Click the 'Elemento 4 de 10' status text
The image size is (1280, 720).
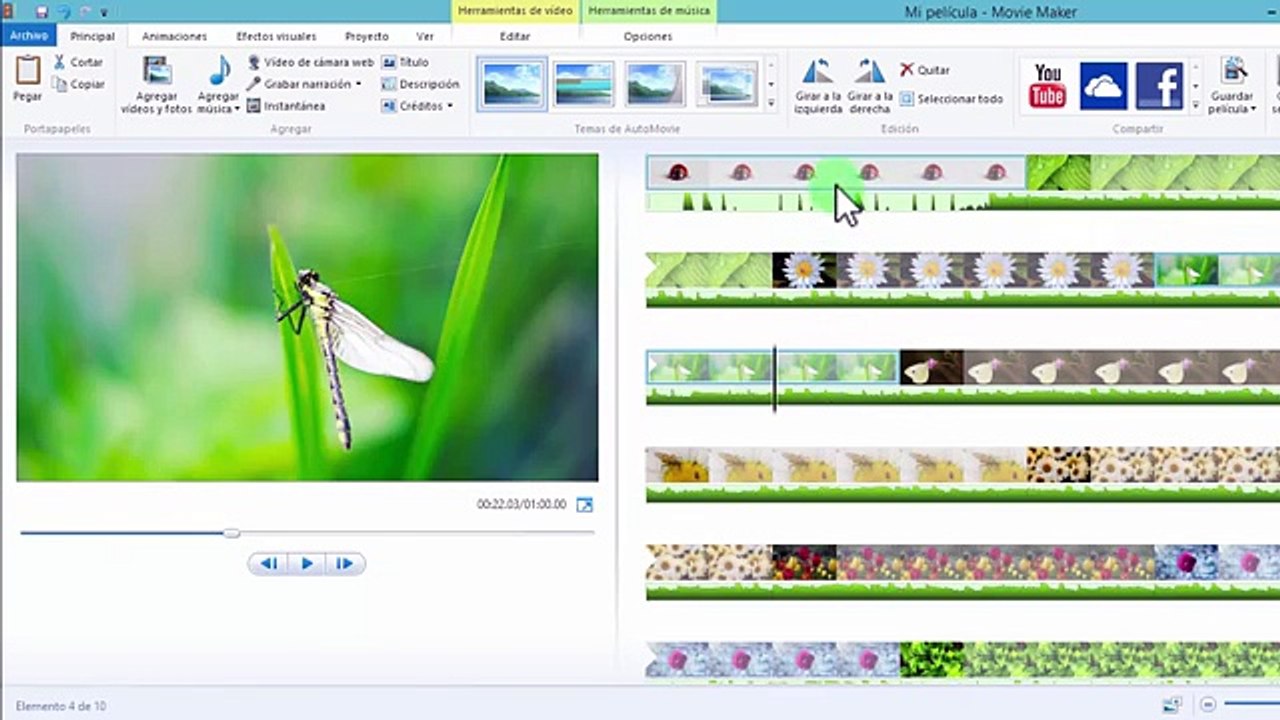pyautogui.click(x=61, y=706)
